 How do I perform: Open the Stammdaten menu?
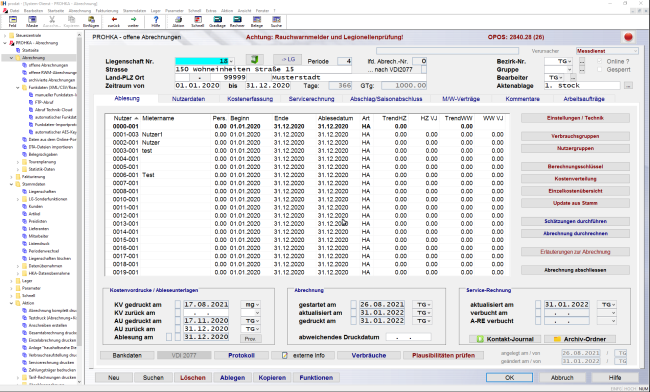[134, 10]
